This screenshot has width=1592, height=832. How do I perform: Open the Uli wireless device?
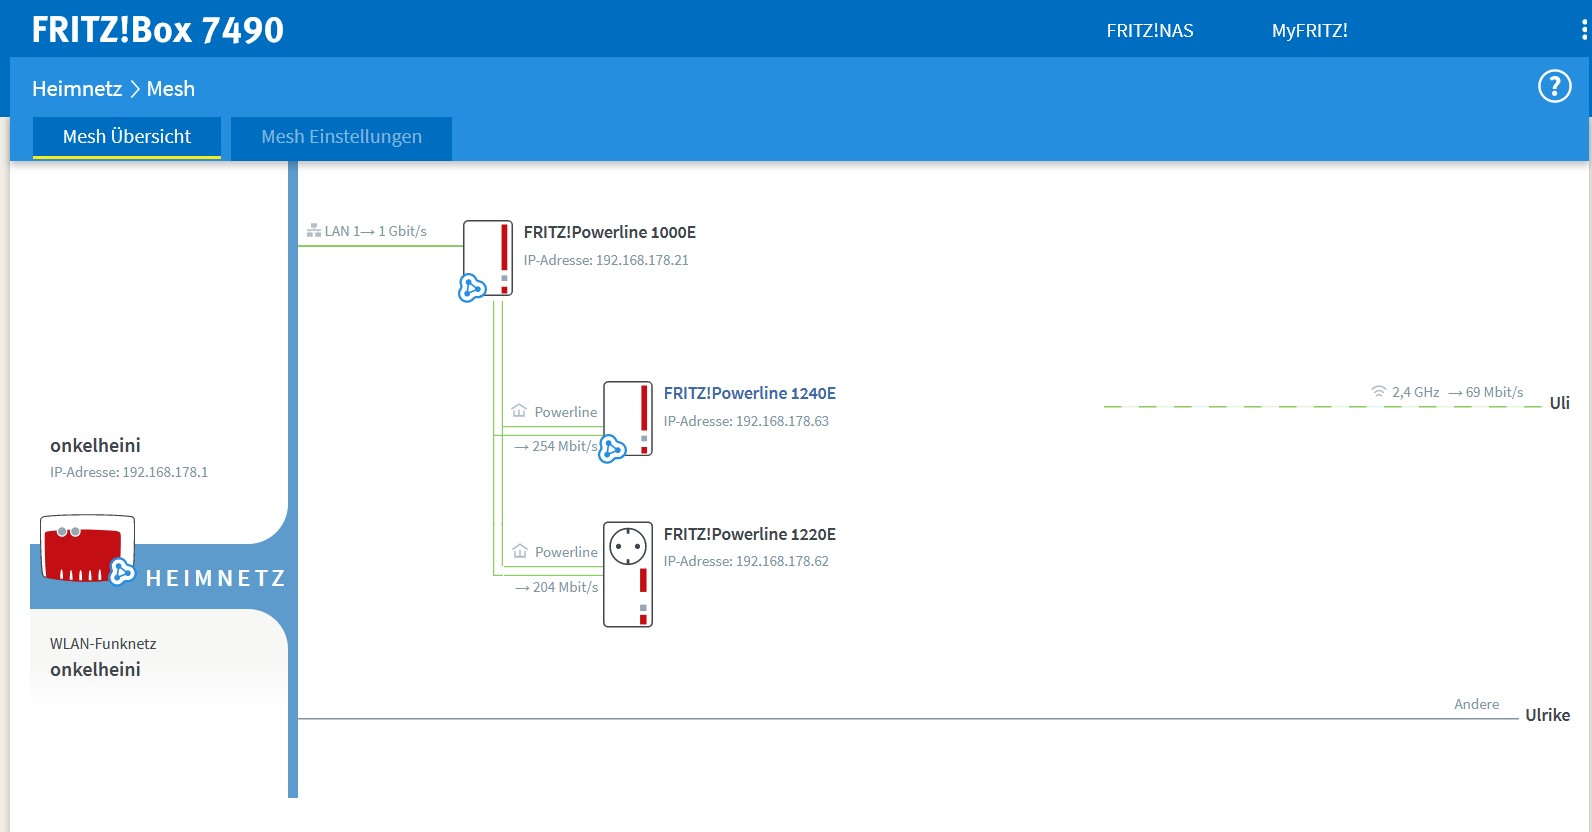pos(1560,403)
